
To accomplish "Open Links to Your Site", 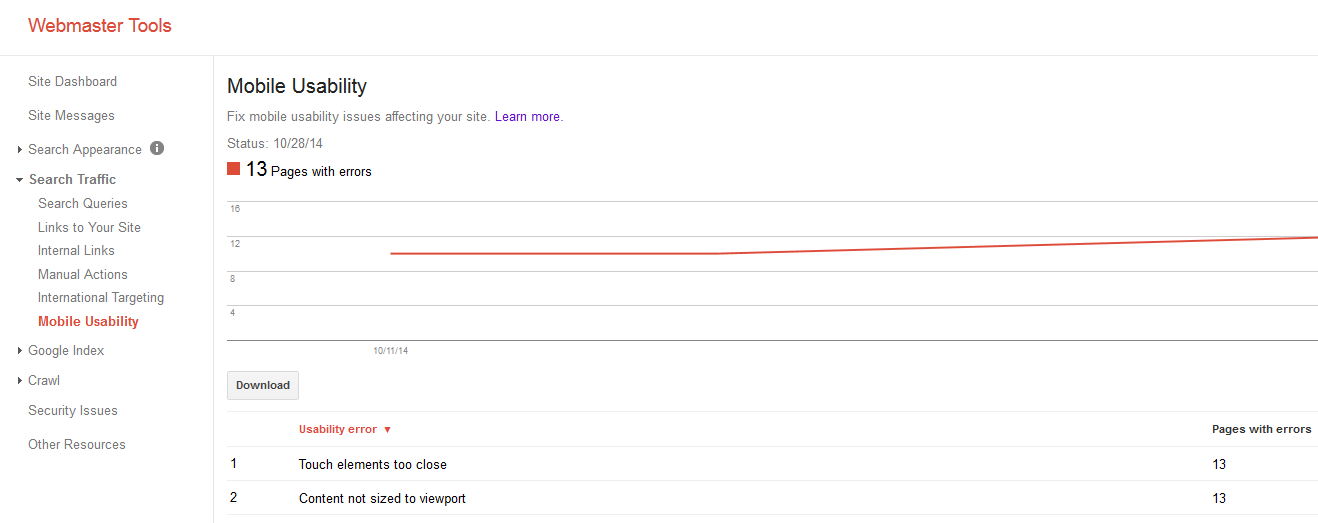I will pyautogui.click(x=89, y=227).
